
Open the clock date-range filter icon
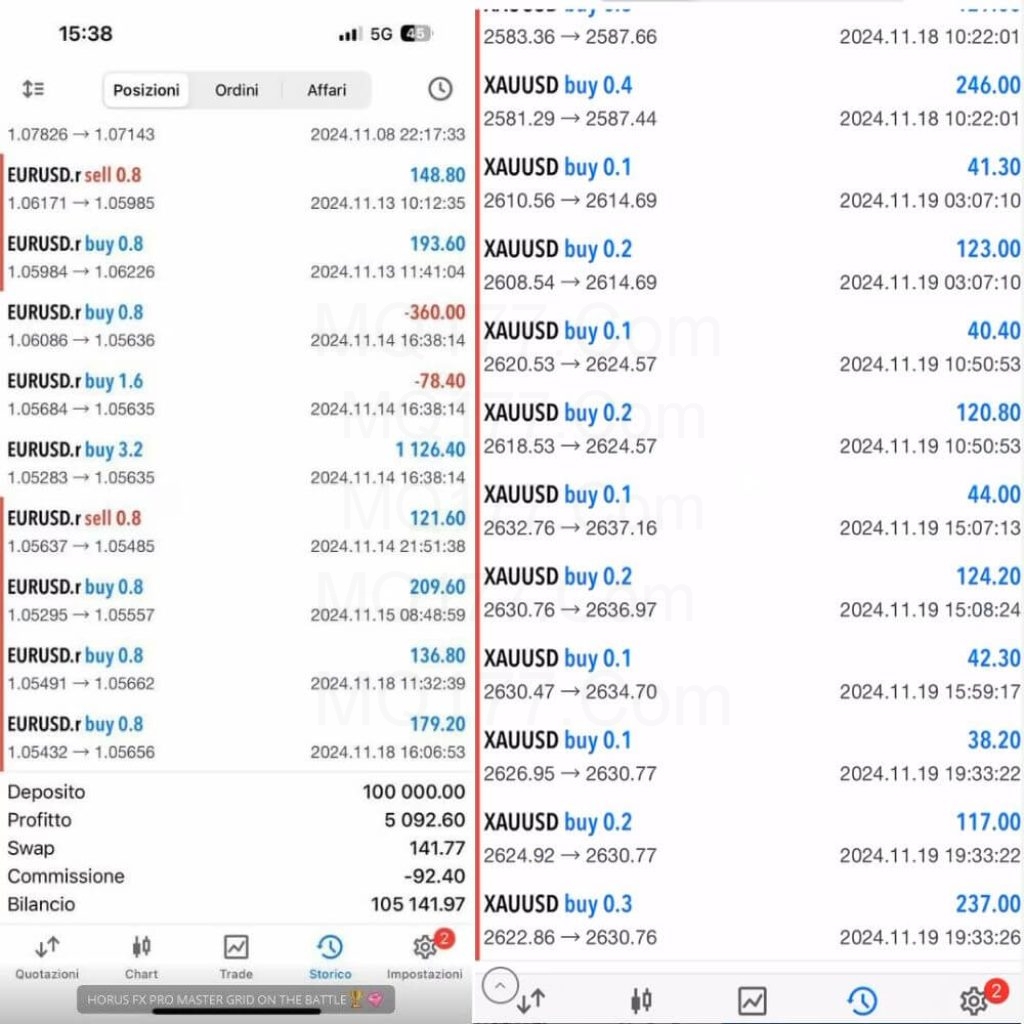[x=440, y=89]
